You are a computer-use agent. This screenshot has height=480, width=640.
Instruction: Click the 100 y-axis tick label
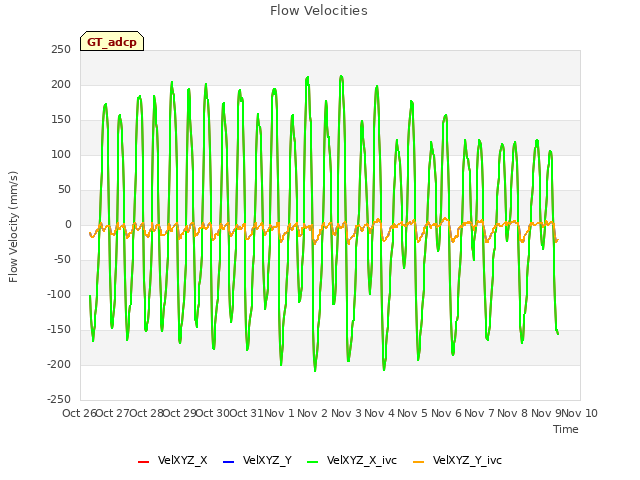point(61,154)
